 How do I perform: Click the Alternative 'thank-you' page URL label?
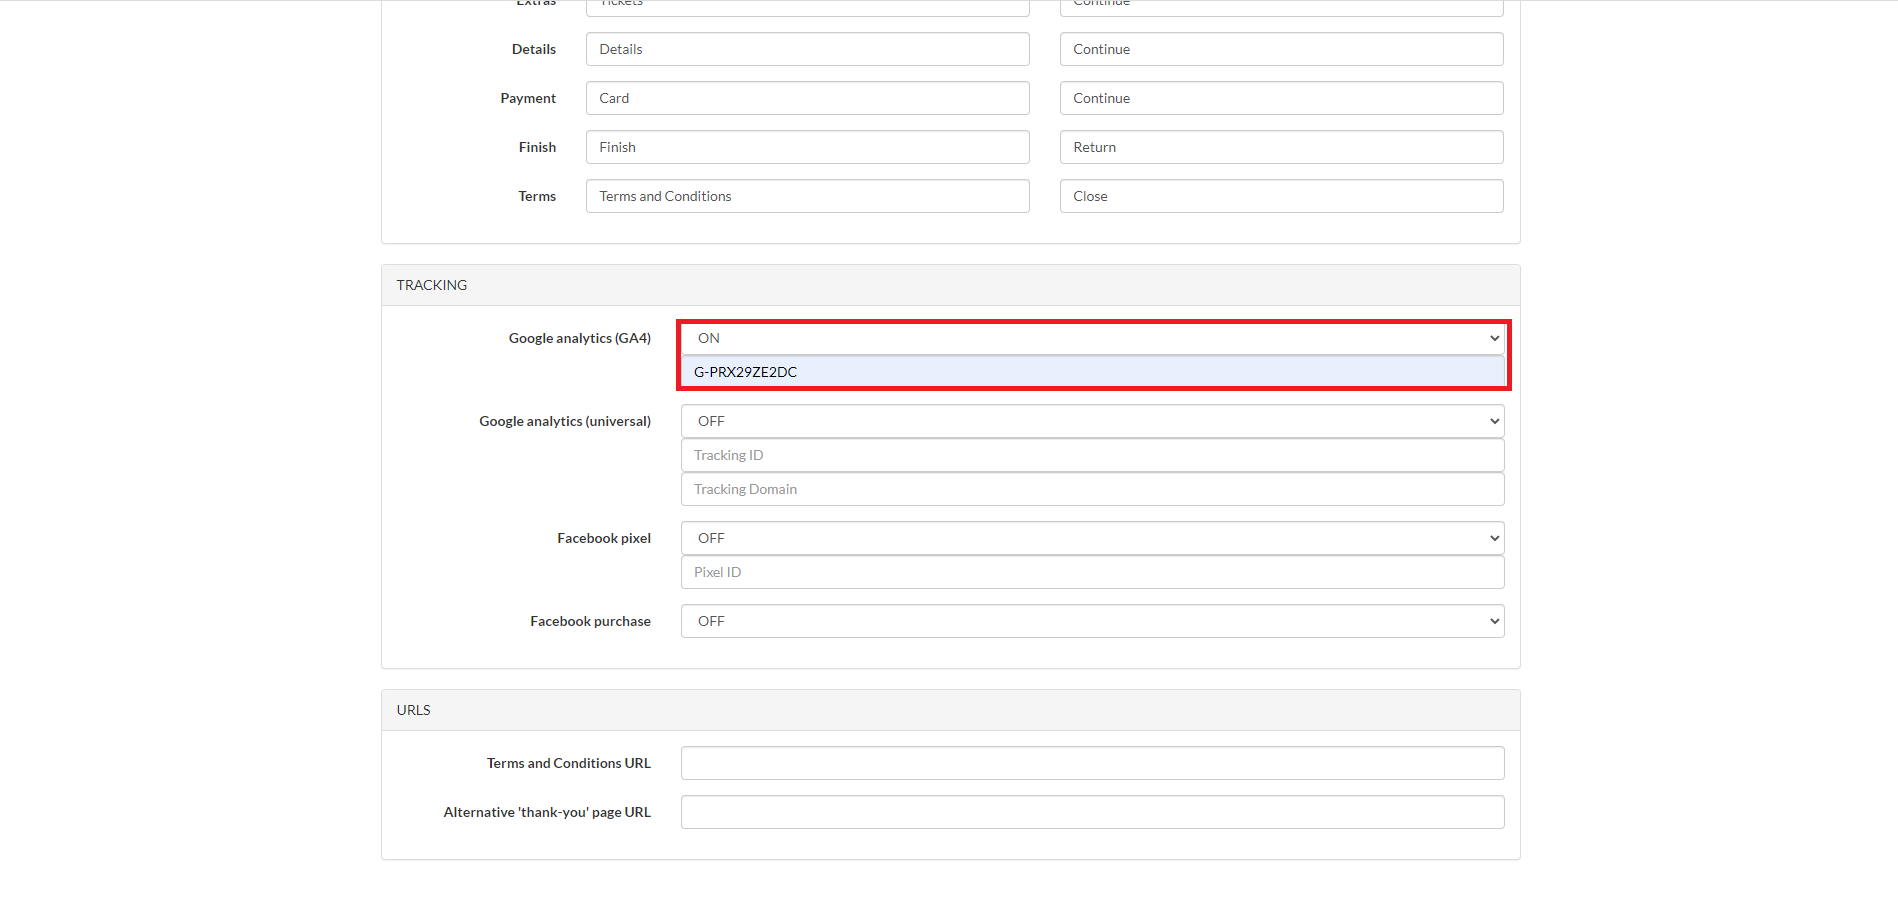(546, 812)
